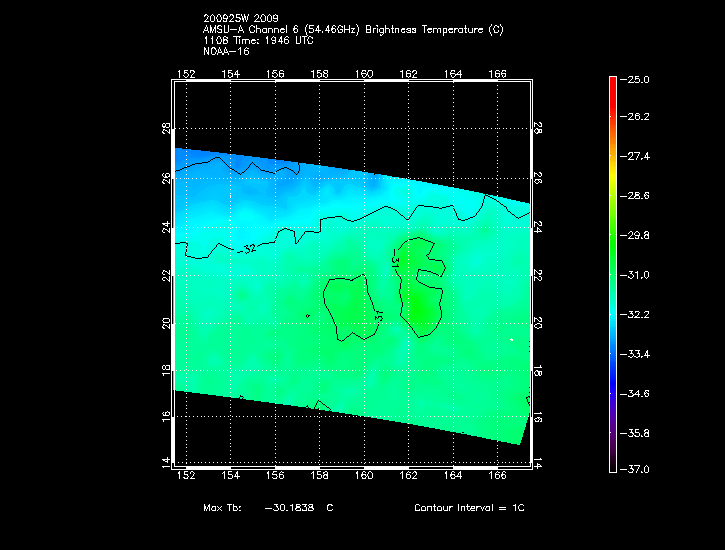725x550 pixels.
Task: Click the red top of the color bar
Action: pos(613,85)
